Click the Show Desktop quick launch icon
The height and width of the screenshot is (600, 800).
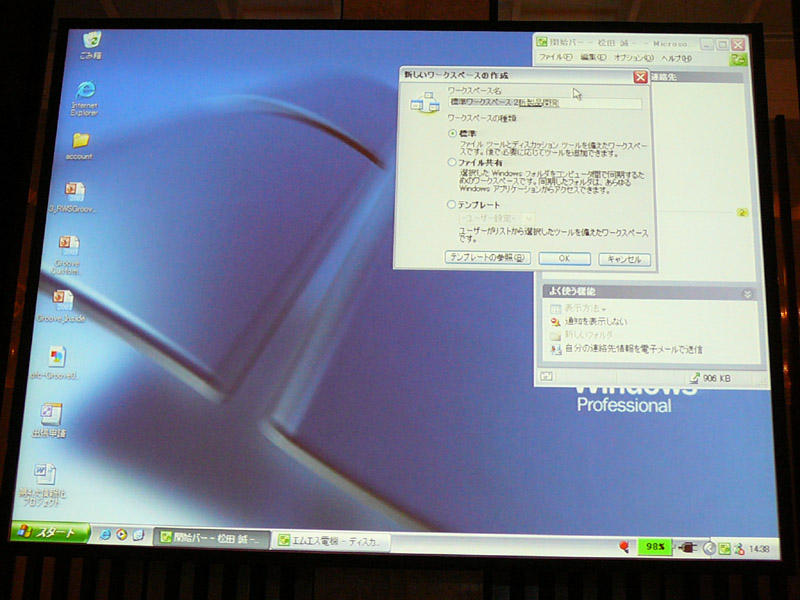[138, 535]
